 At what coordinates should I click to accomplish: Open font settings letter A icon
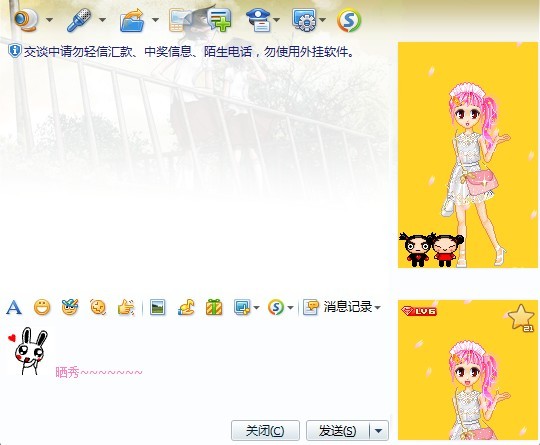coord(14,307)
